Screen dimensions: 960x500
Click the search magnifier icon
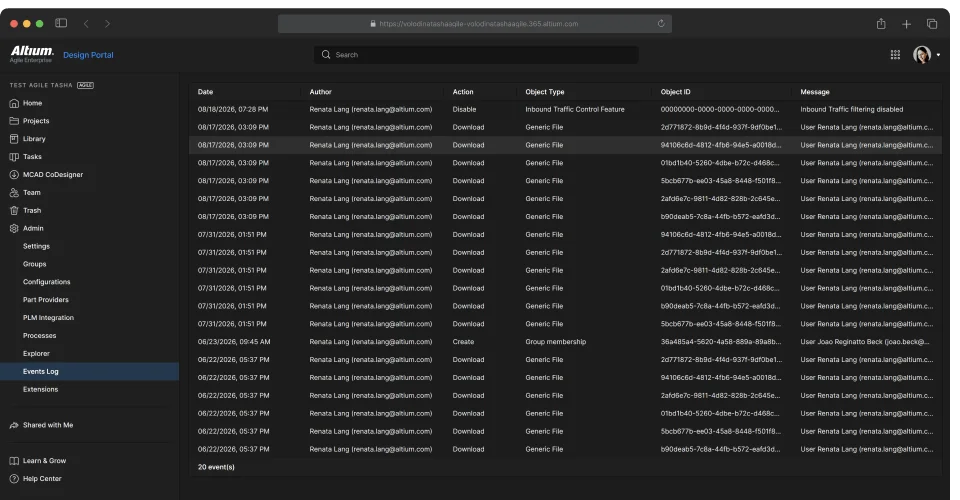point(326,54)
